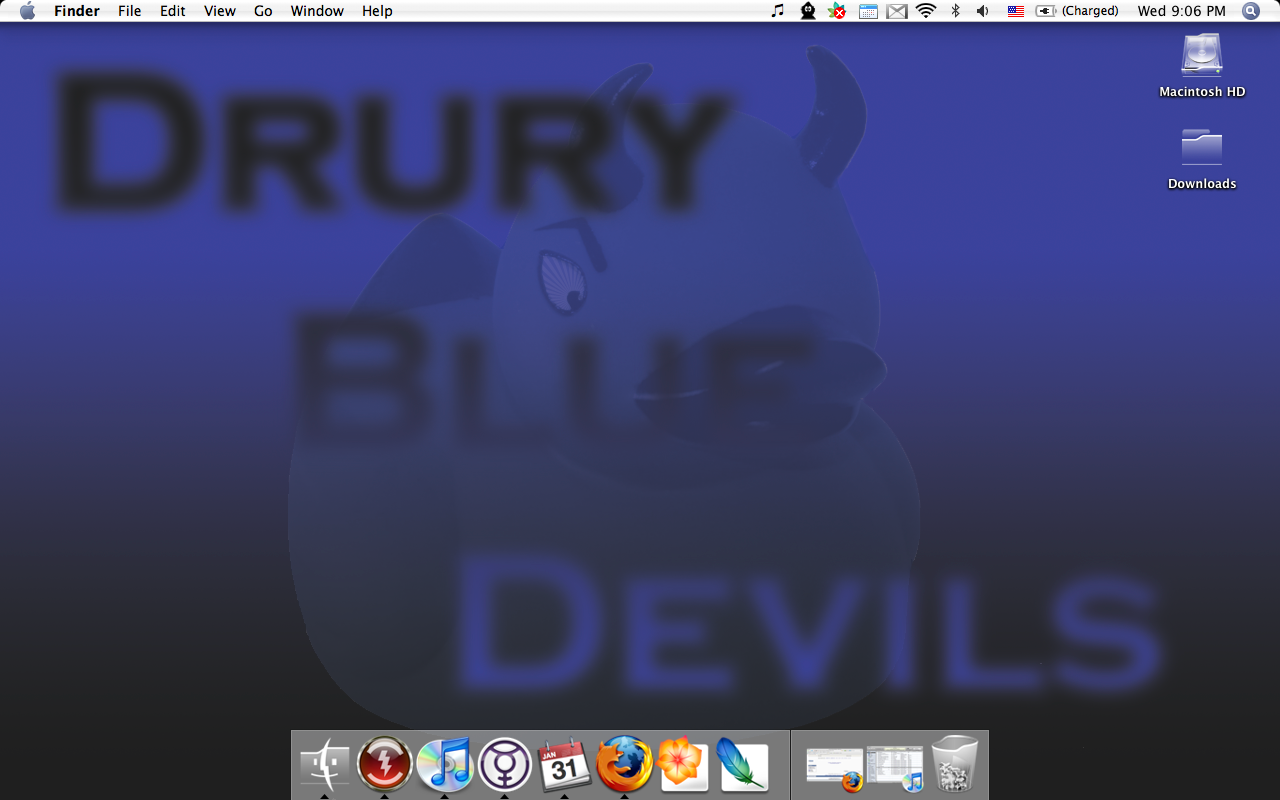Viewport: 1280px width, 800px height.
Task: Click the music note menu bar icon
Action: click(778, 11)
